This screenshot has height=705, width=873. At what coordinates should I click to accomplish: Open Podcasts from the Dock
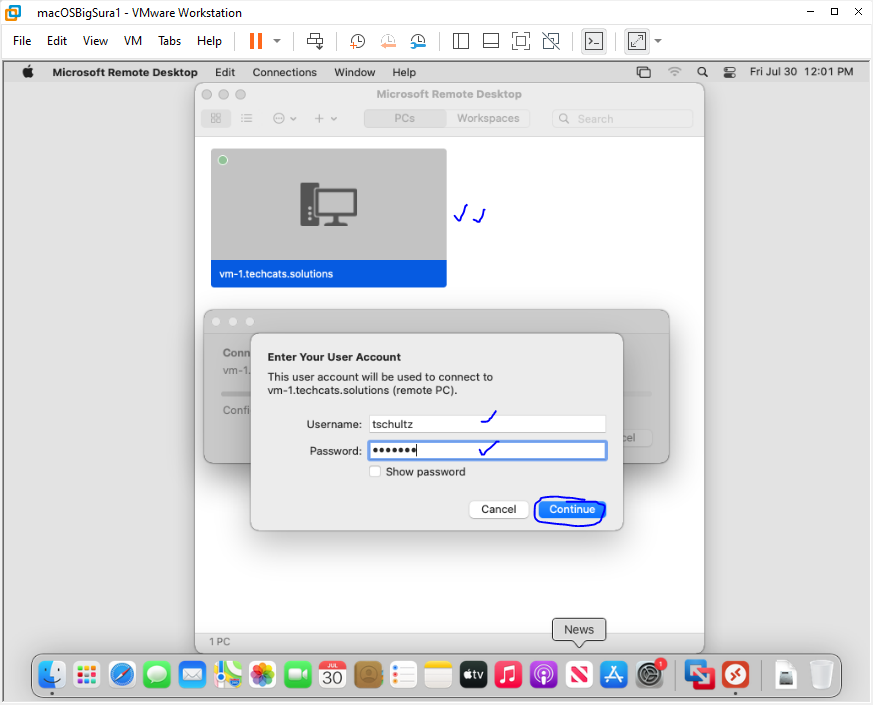point(543,675)
